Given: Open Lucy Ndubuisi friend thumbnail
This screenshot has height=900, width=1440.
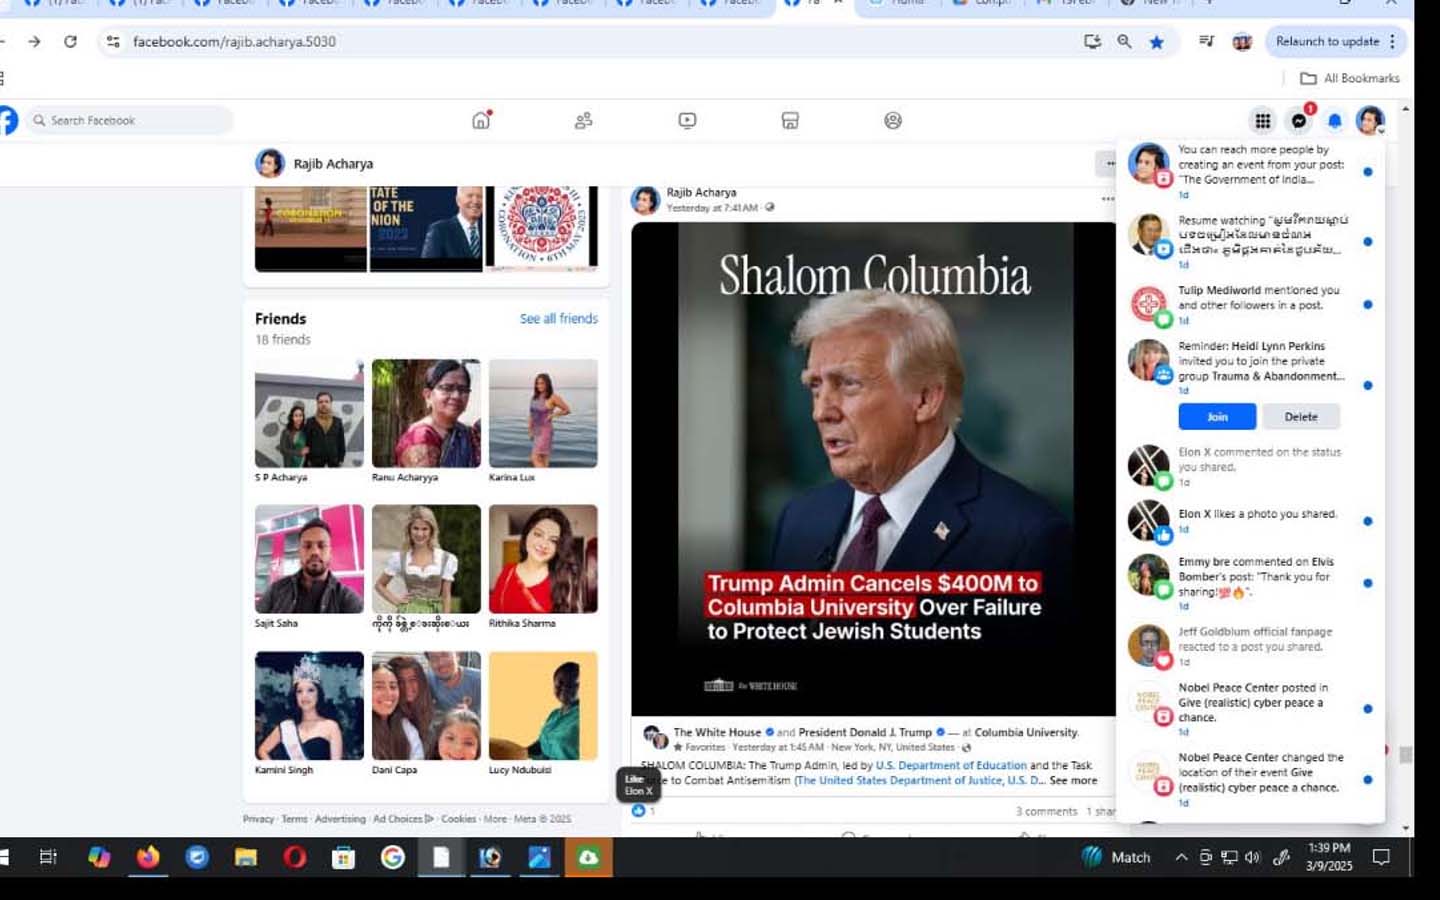Looking at the screenshot, I should pos(543,706).
